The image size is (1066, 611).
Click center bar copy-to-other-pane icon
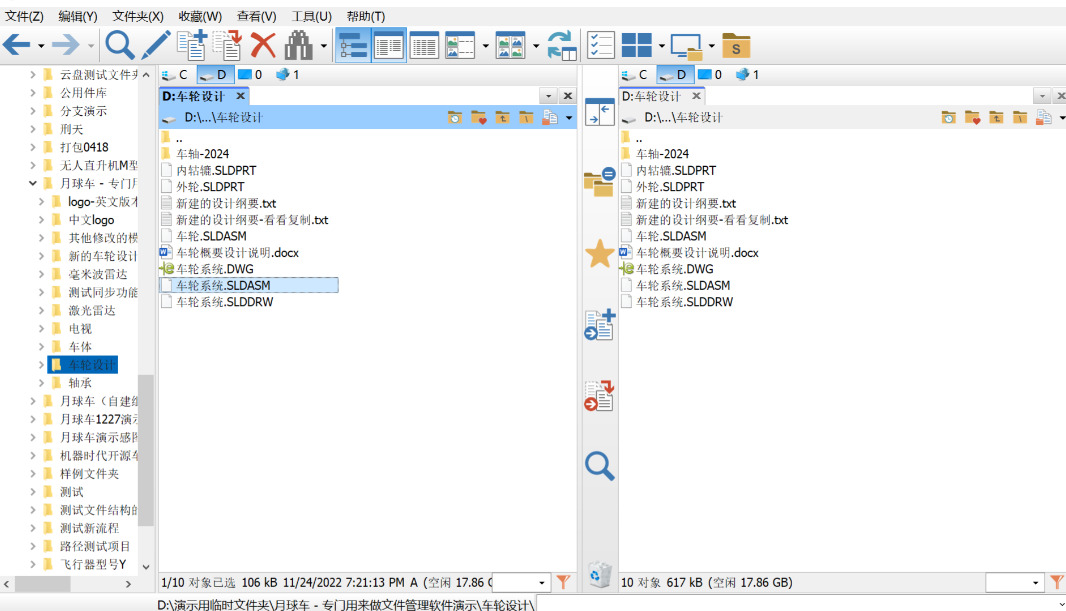click(600, 324)
